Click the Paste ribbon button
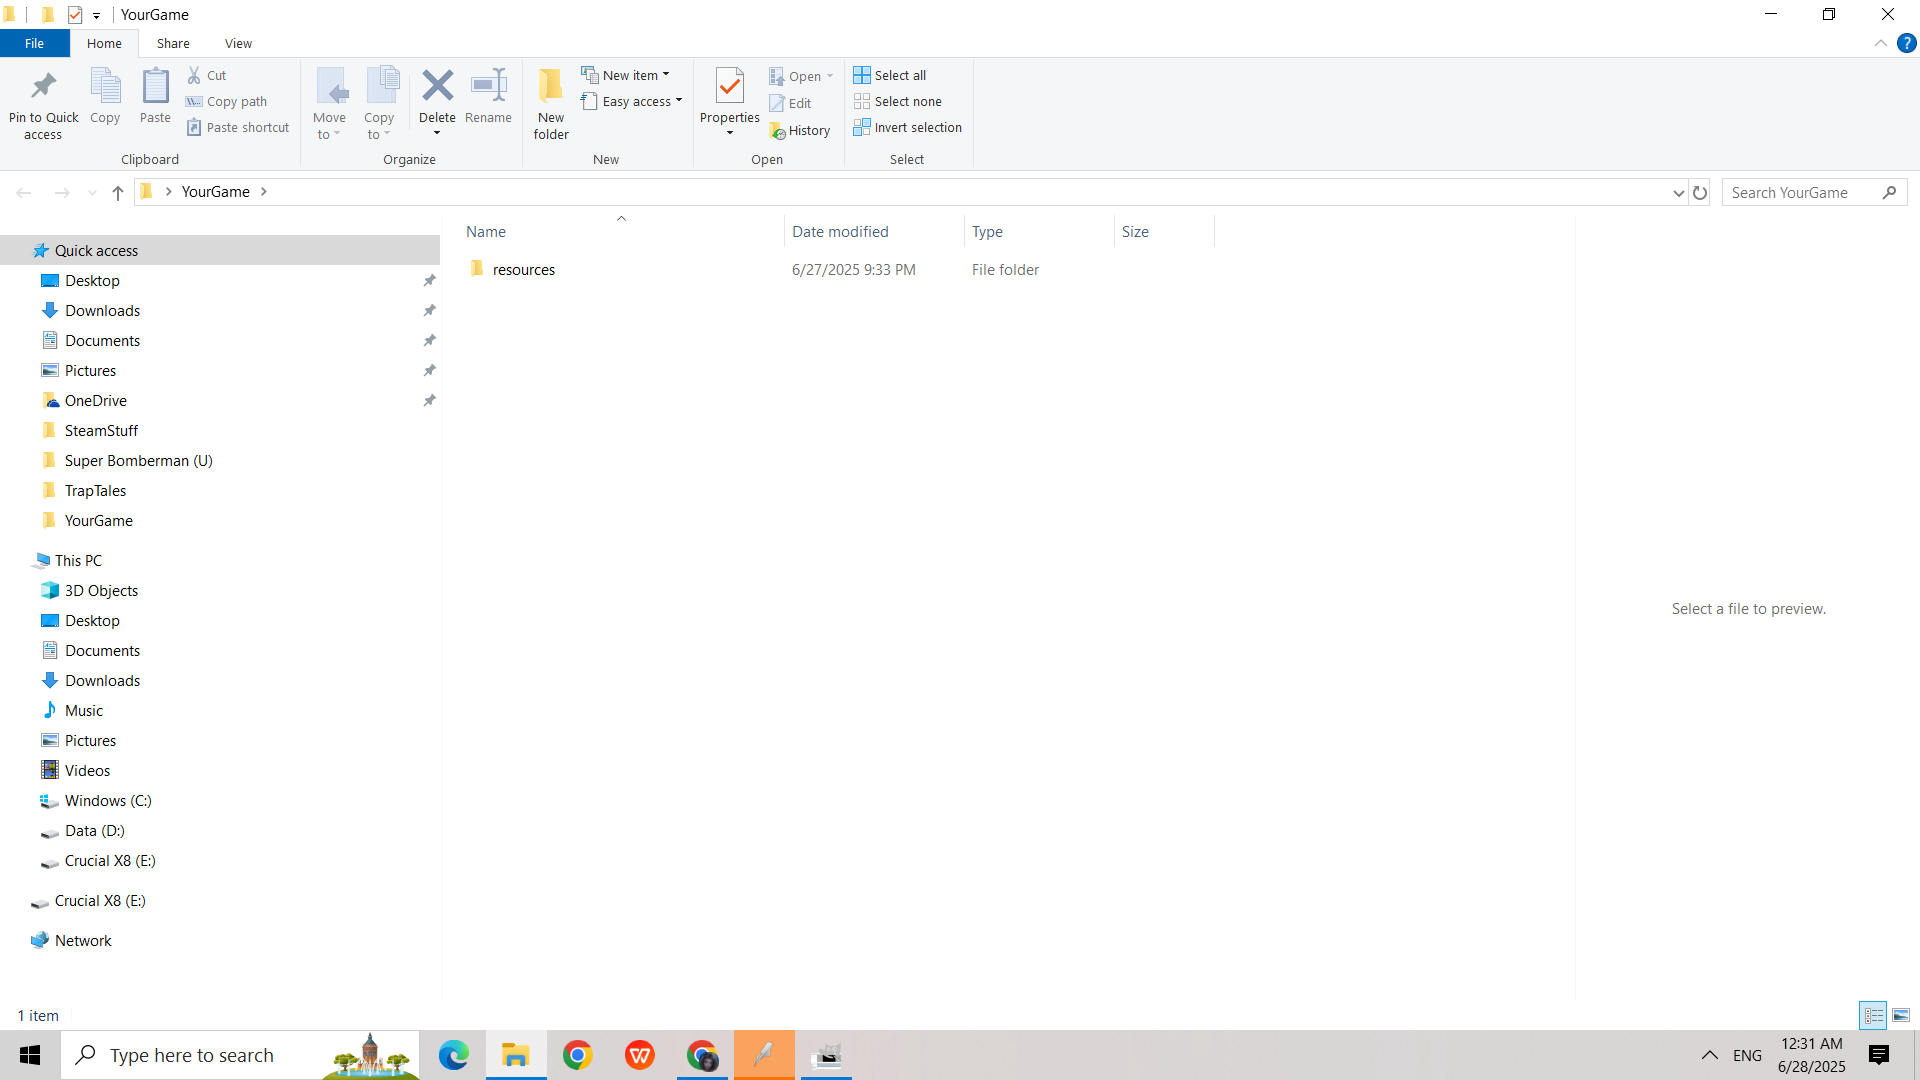Screen dimensions: 1920x1080 pos(155,96)
